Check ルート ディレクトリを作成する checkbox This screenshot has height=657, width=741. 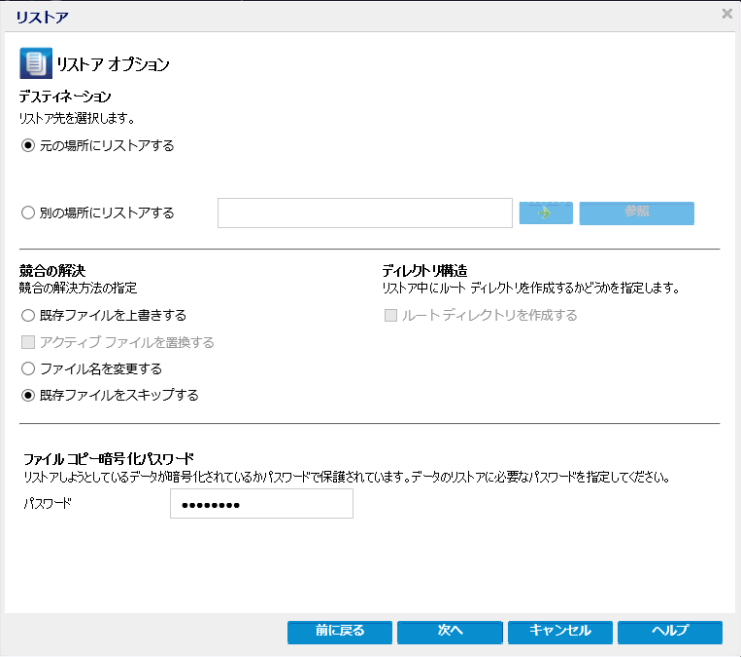390,315
